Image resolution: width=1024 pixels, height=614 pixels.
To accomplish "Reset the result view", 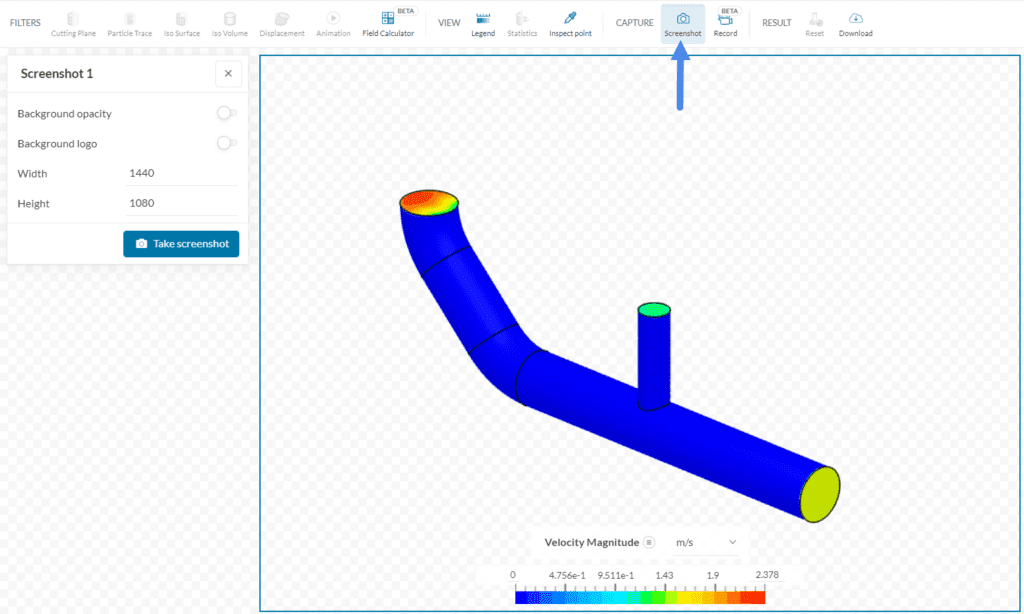I will pos(814,22).
